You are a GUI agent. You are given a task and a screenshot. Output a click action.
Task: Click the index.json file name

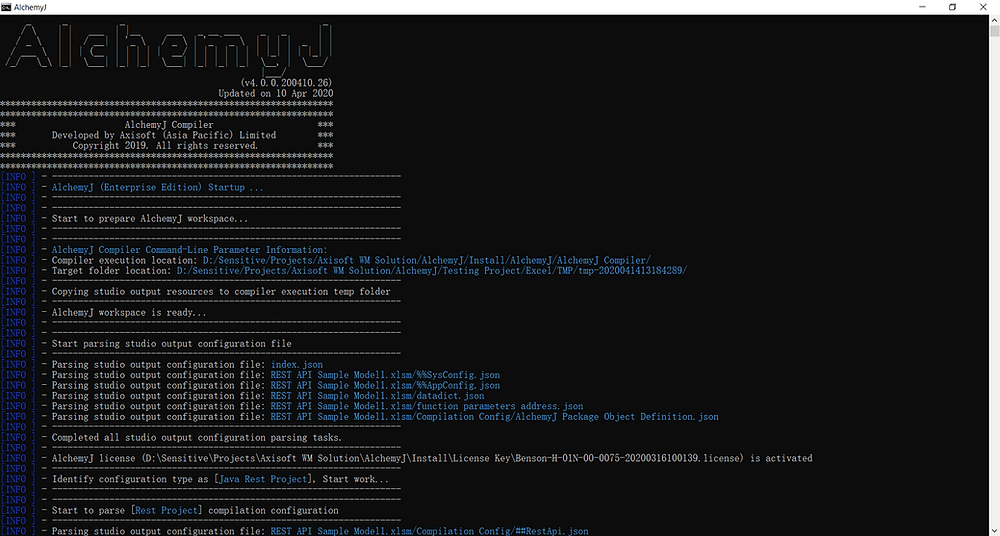point(297,365)
